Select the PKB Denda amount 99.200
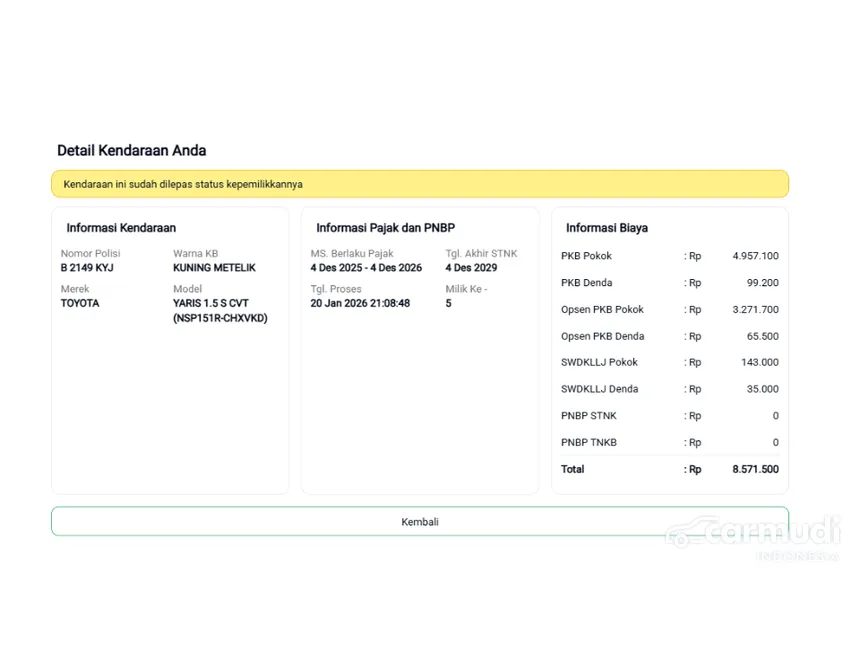860x645 pixels. pos(762,283)
